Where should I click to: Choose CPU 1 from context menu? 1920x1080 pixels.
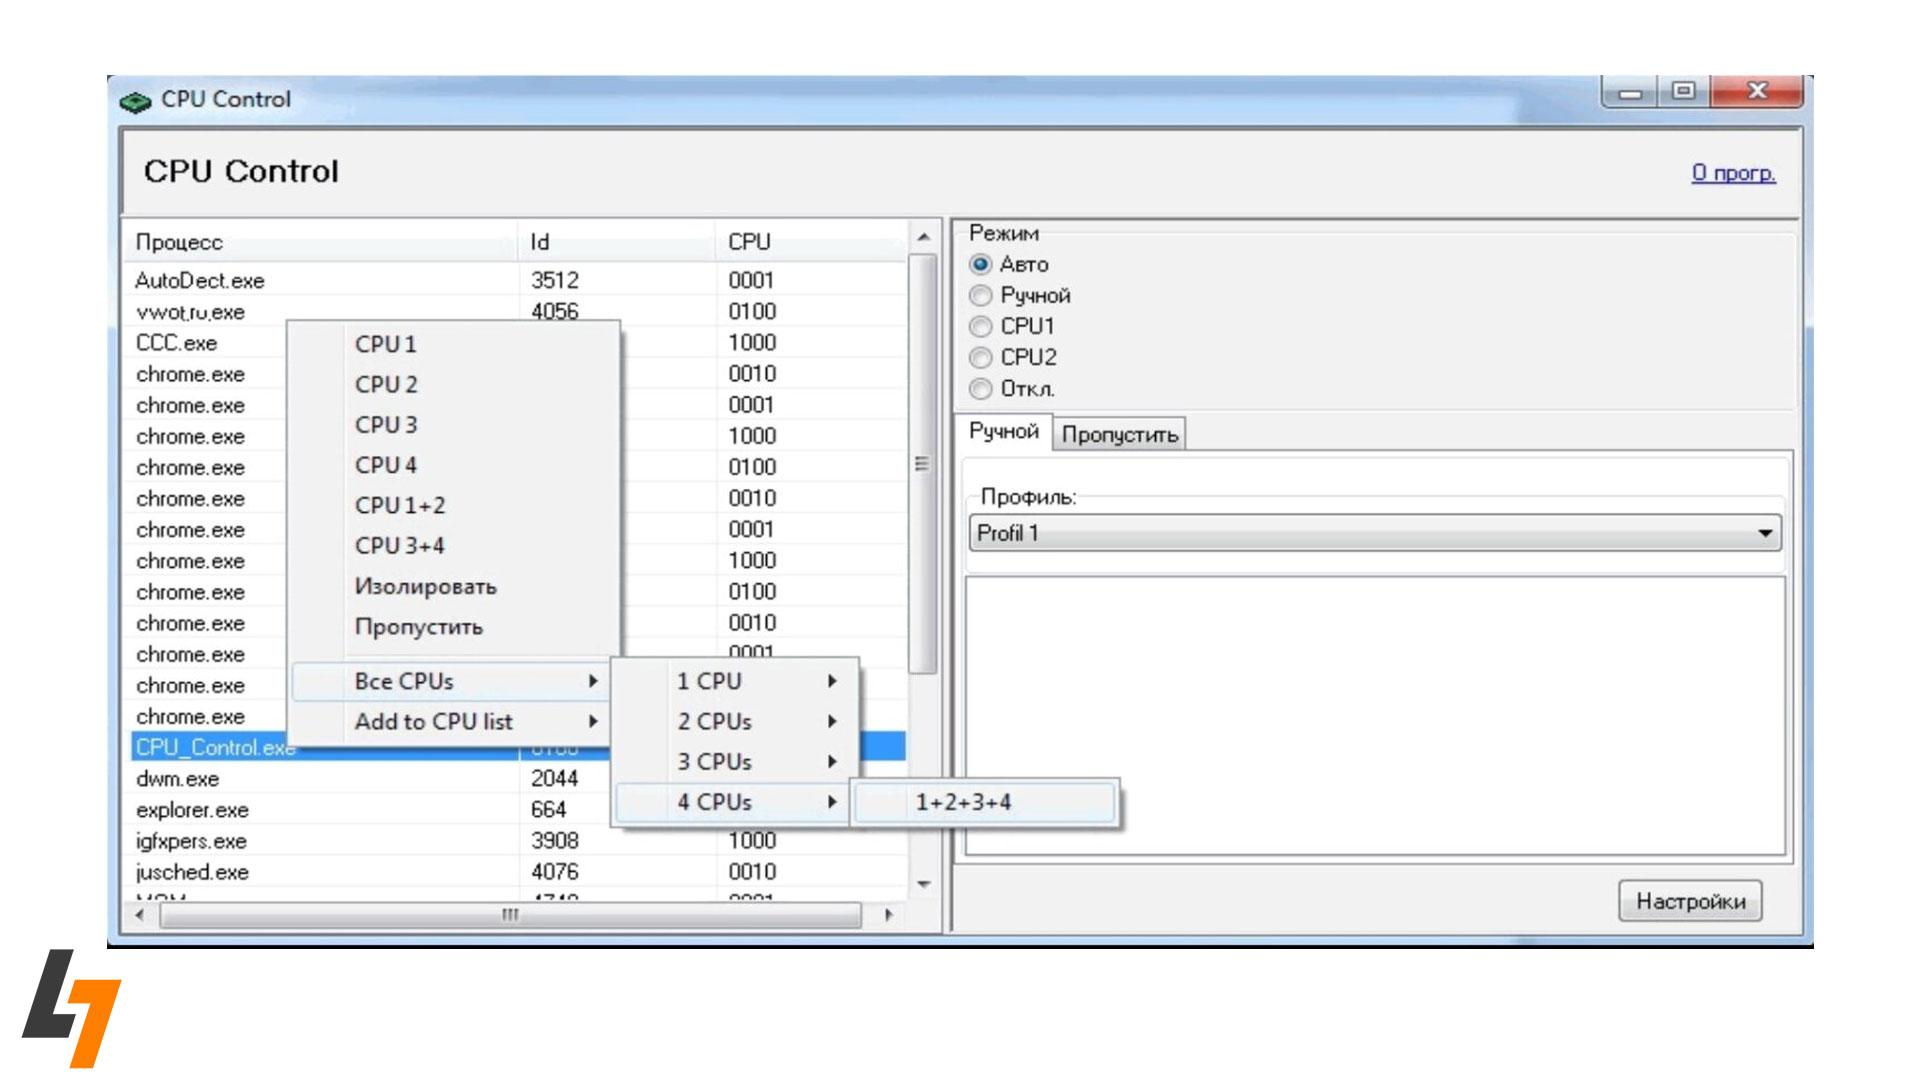tap(383, 343)
